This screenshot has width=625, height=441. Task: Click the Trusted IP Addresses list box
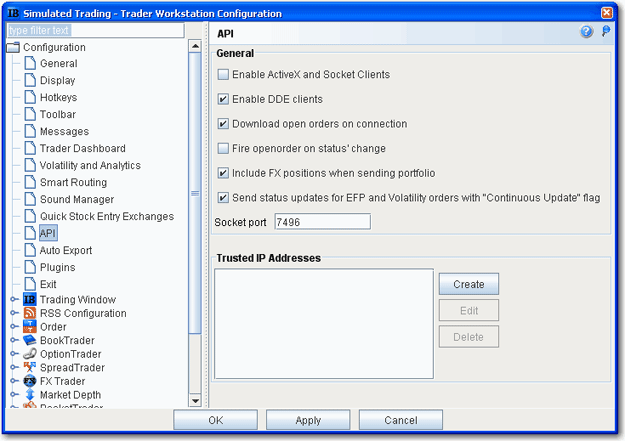324,323
